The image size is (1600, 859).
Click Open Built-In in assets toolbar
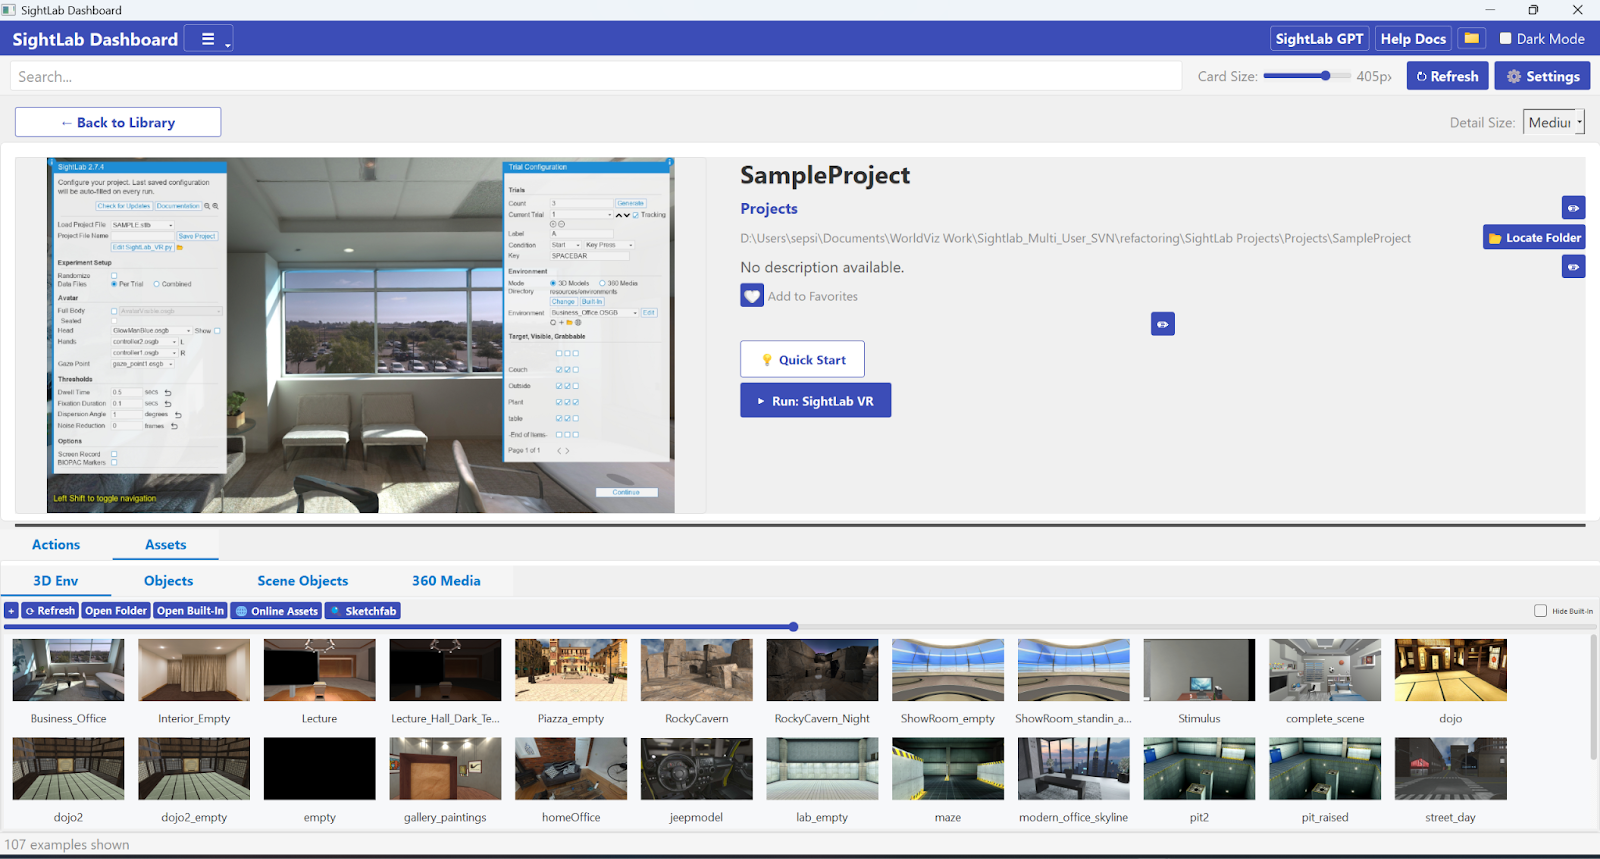coord(190,611)
